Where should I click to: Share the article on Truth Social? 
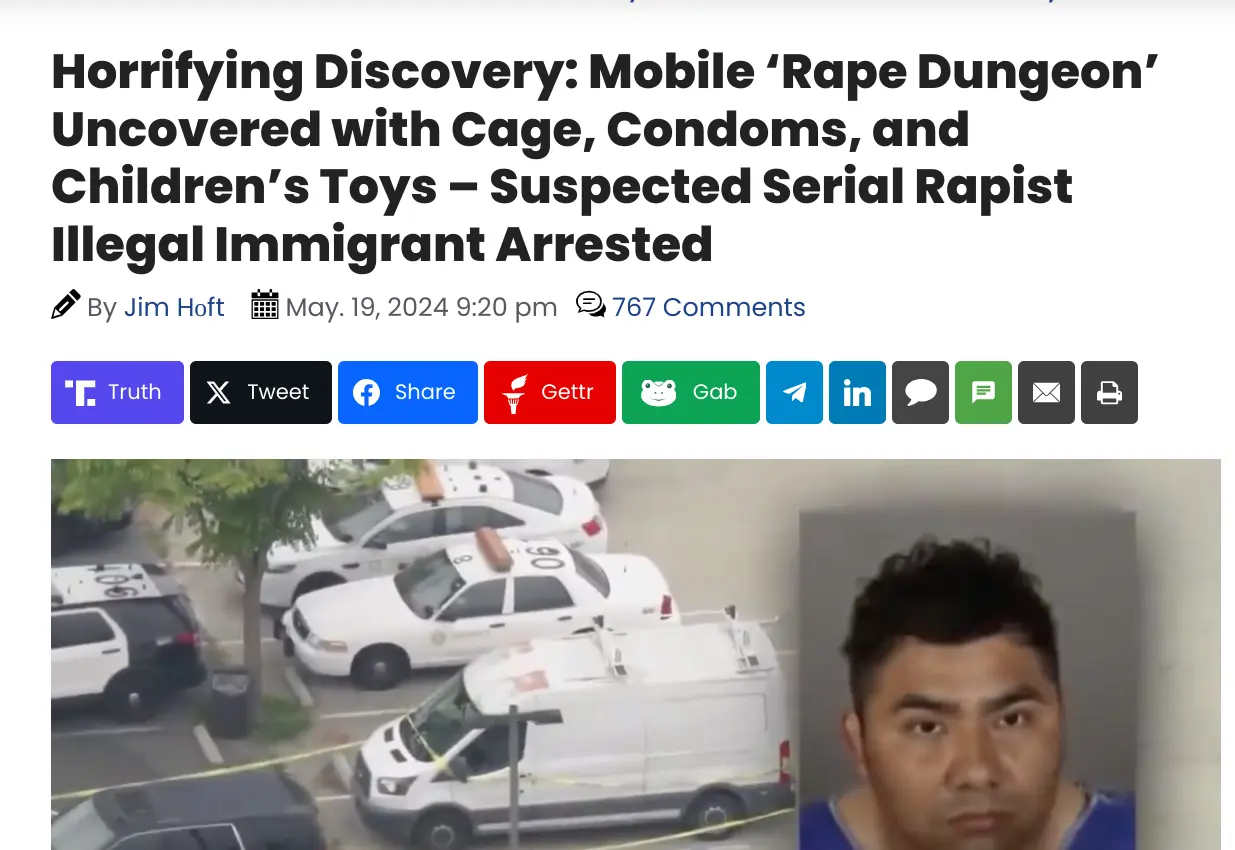pyautogui.click(x=117, y=392)
